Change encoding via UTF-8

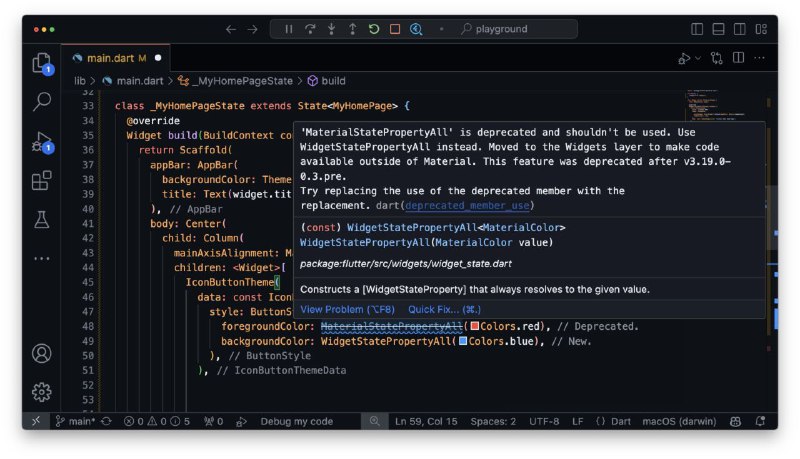[544, 422]
